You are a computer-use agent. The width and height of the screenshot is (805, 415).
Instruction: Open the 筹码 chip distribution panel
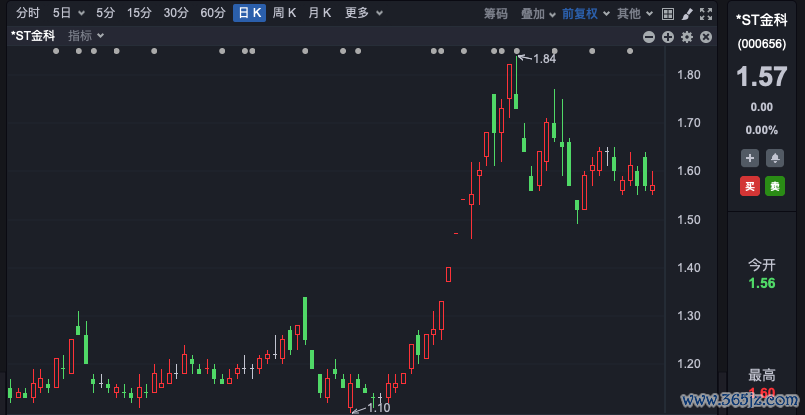point(495,14)
